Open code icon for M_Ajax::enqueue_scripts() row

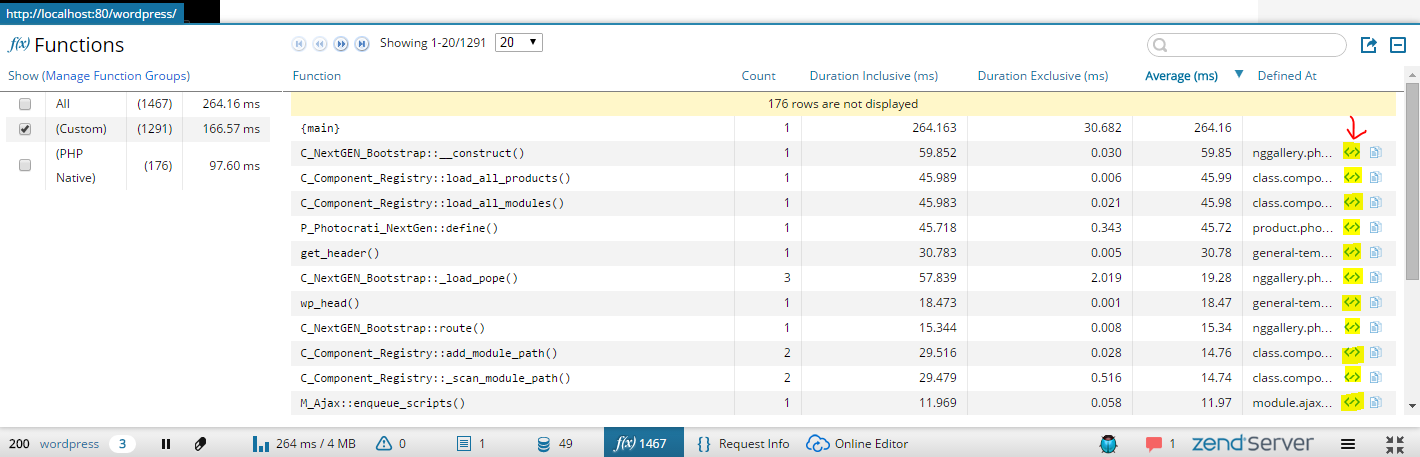[1352, 402]
